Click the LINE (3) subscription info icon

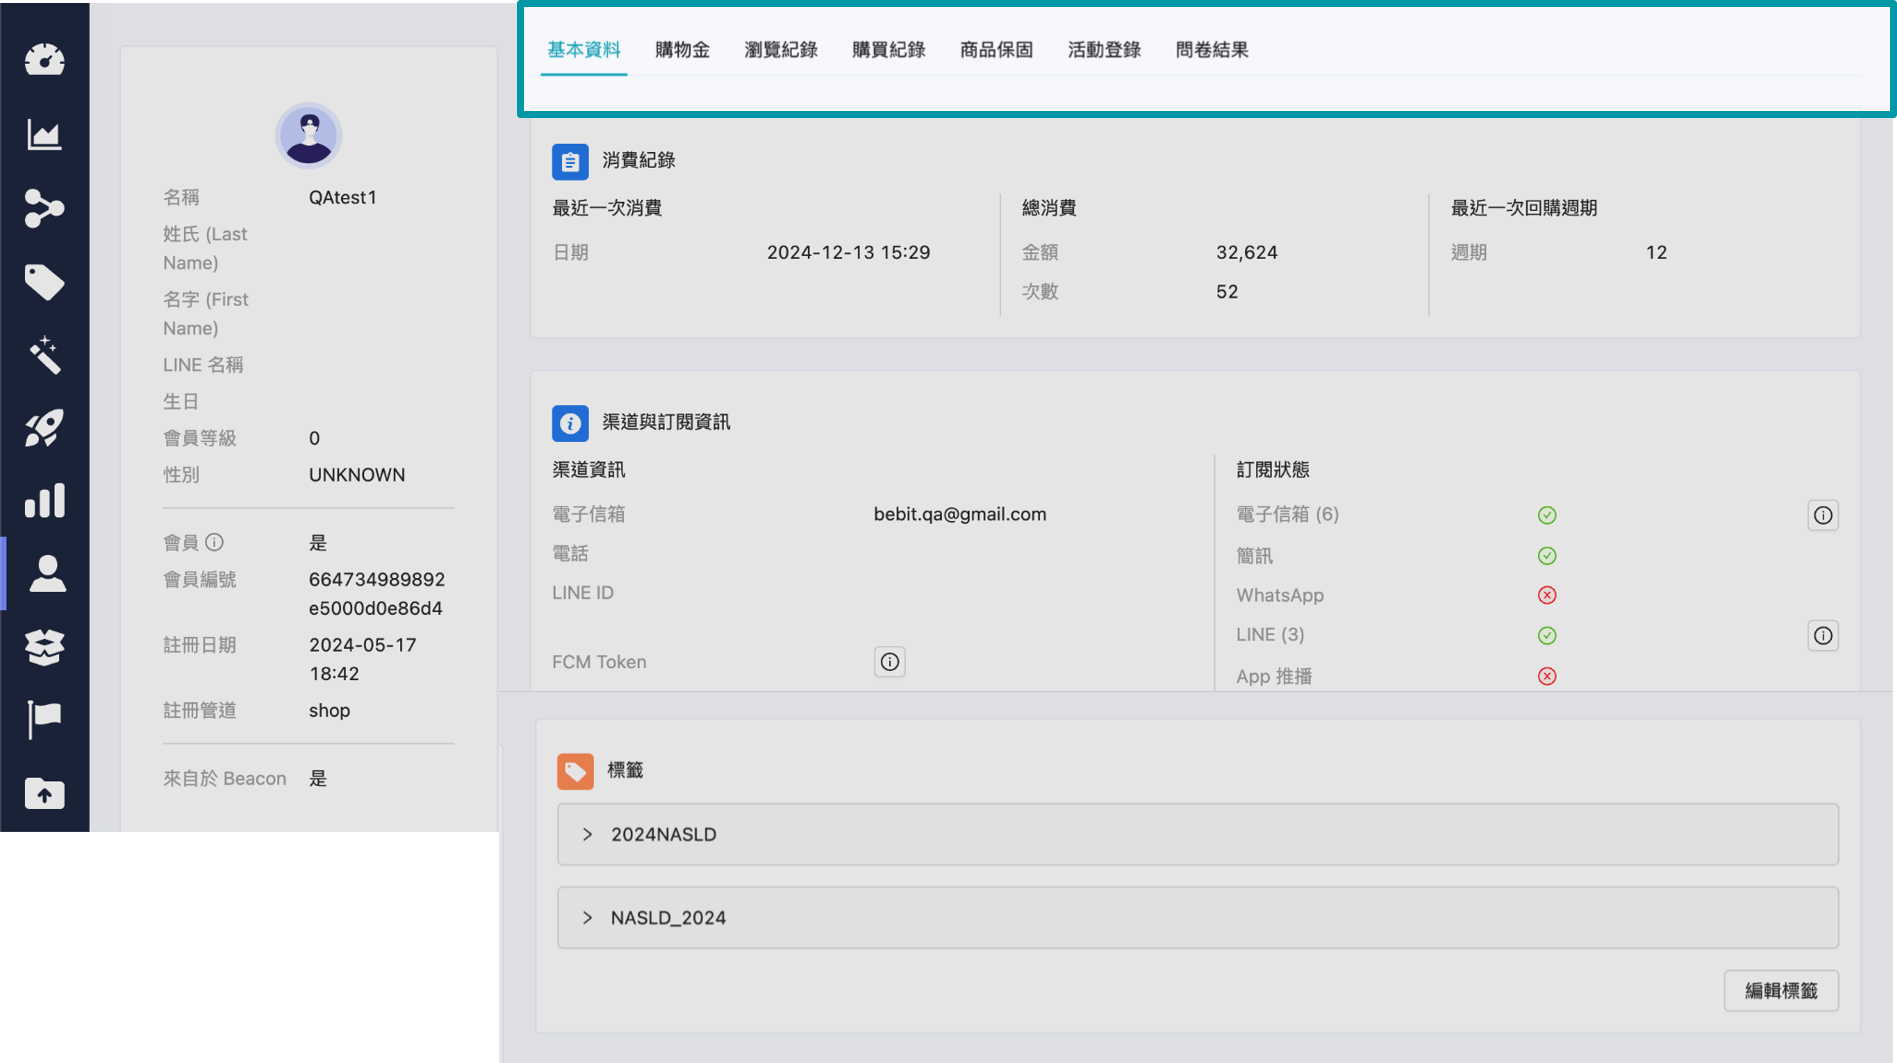point(1822,636)
